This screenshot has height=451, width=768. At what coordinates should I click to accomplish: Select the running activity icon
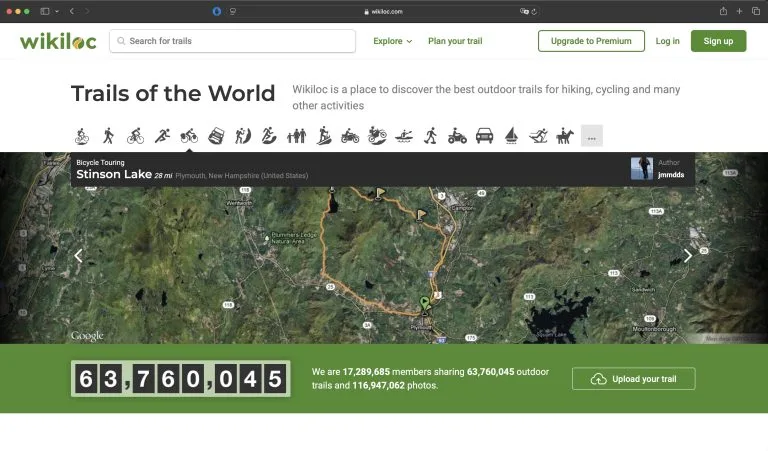pos(162,136)
